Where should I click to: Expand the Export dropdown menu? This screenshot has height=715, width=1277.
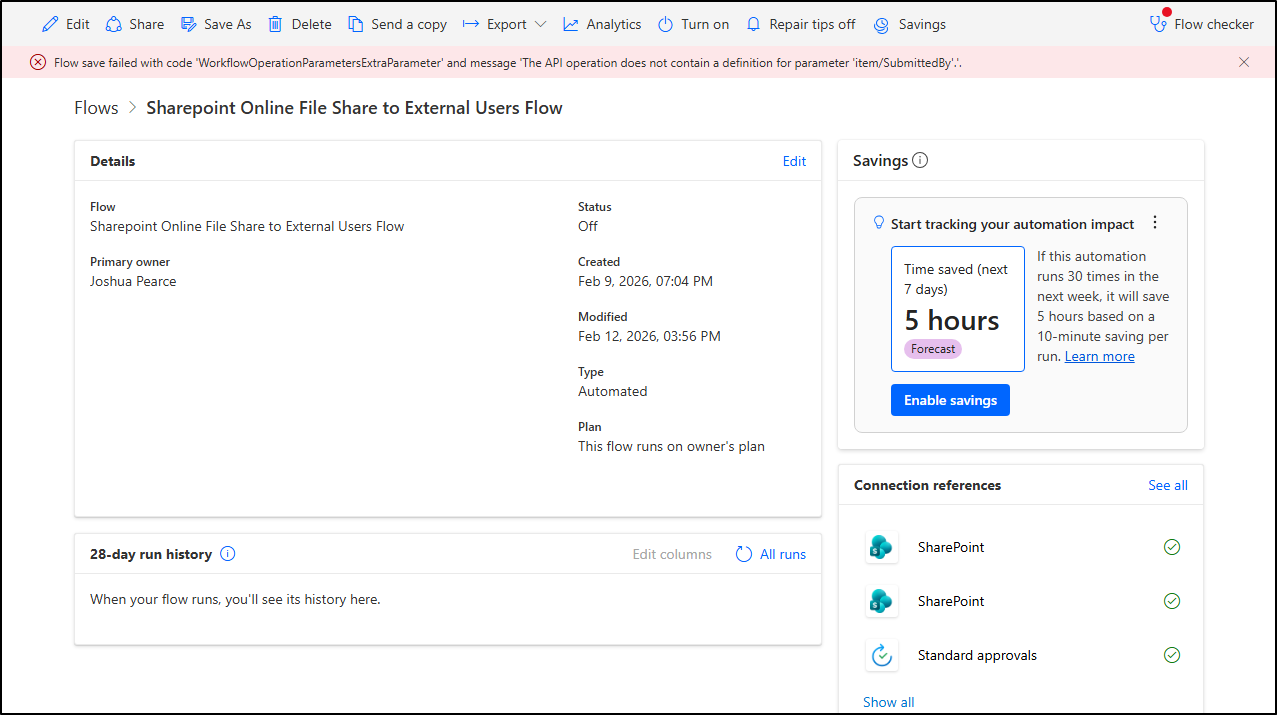540,24
